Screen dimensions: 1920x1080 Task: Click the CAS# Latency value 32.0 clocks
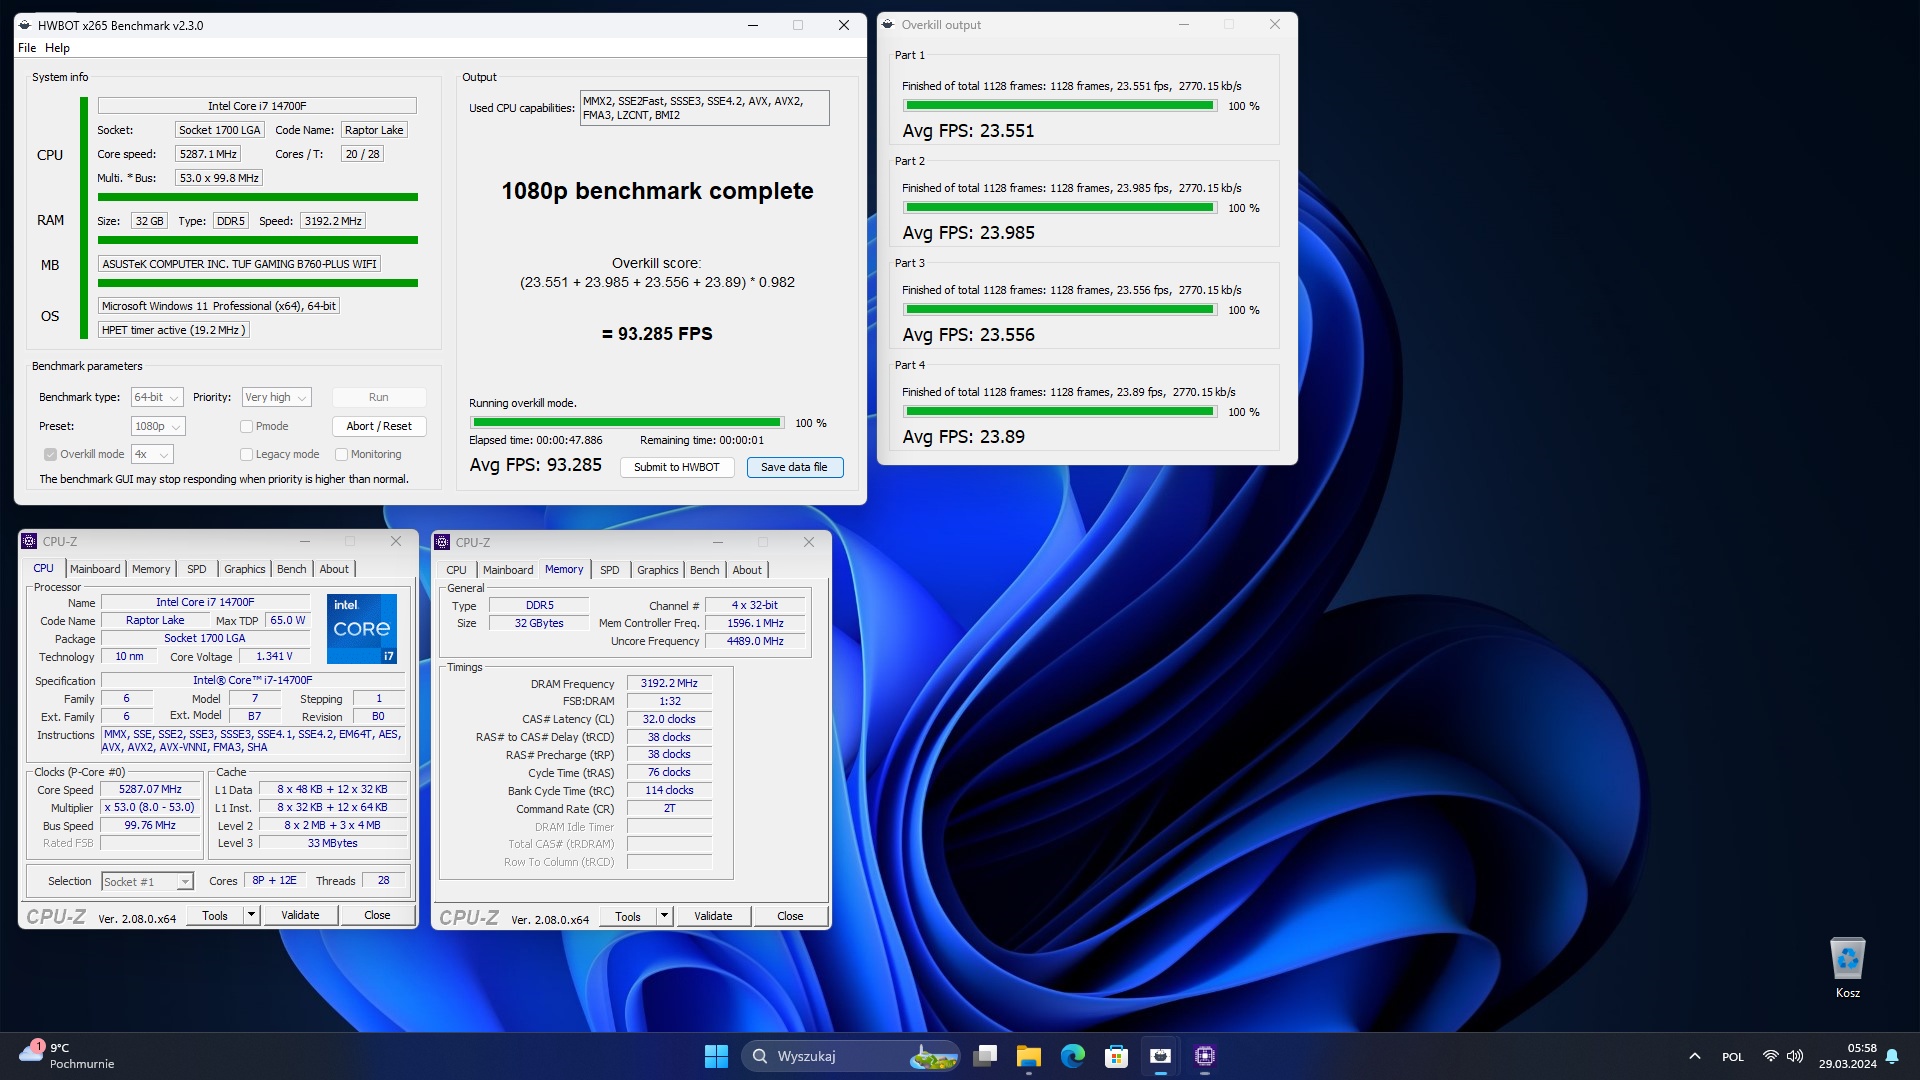pos(669,719)
